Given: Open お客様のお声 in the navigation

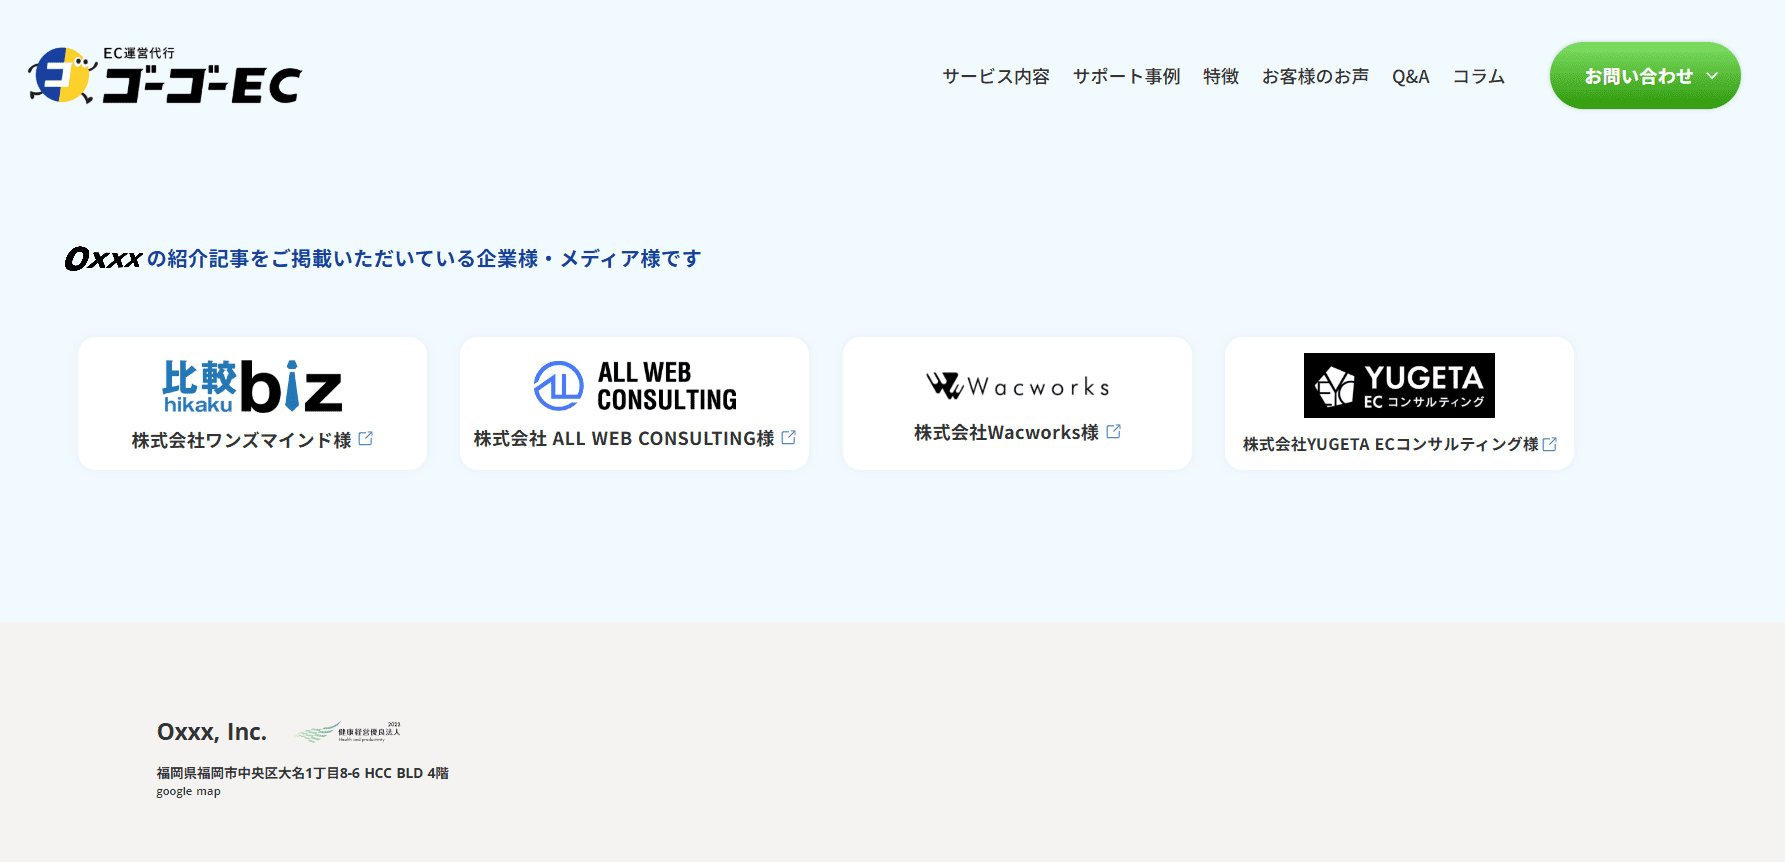Looking at the screenshot, I should click(x=1315, y=76).
